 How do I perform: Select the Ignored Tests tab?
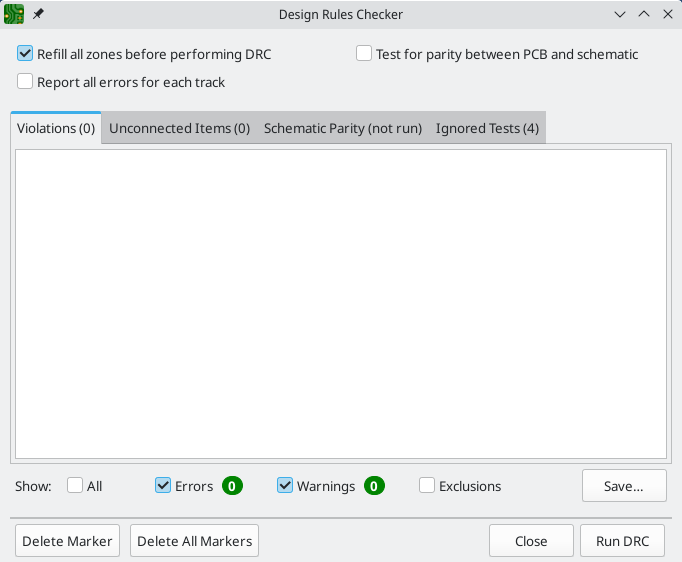pos(487,128)
